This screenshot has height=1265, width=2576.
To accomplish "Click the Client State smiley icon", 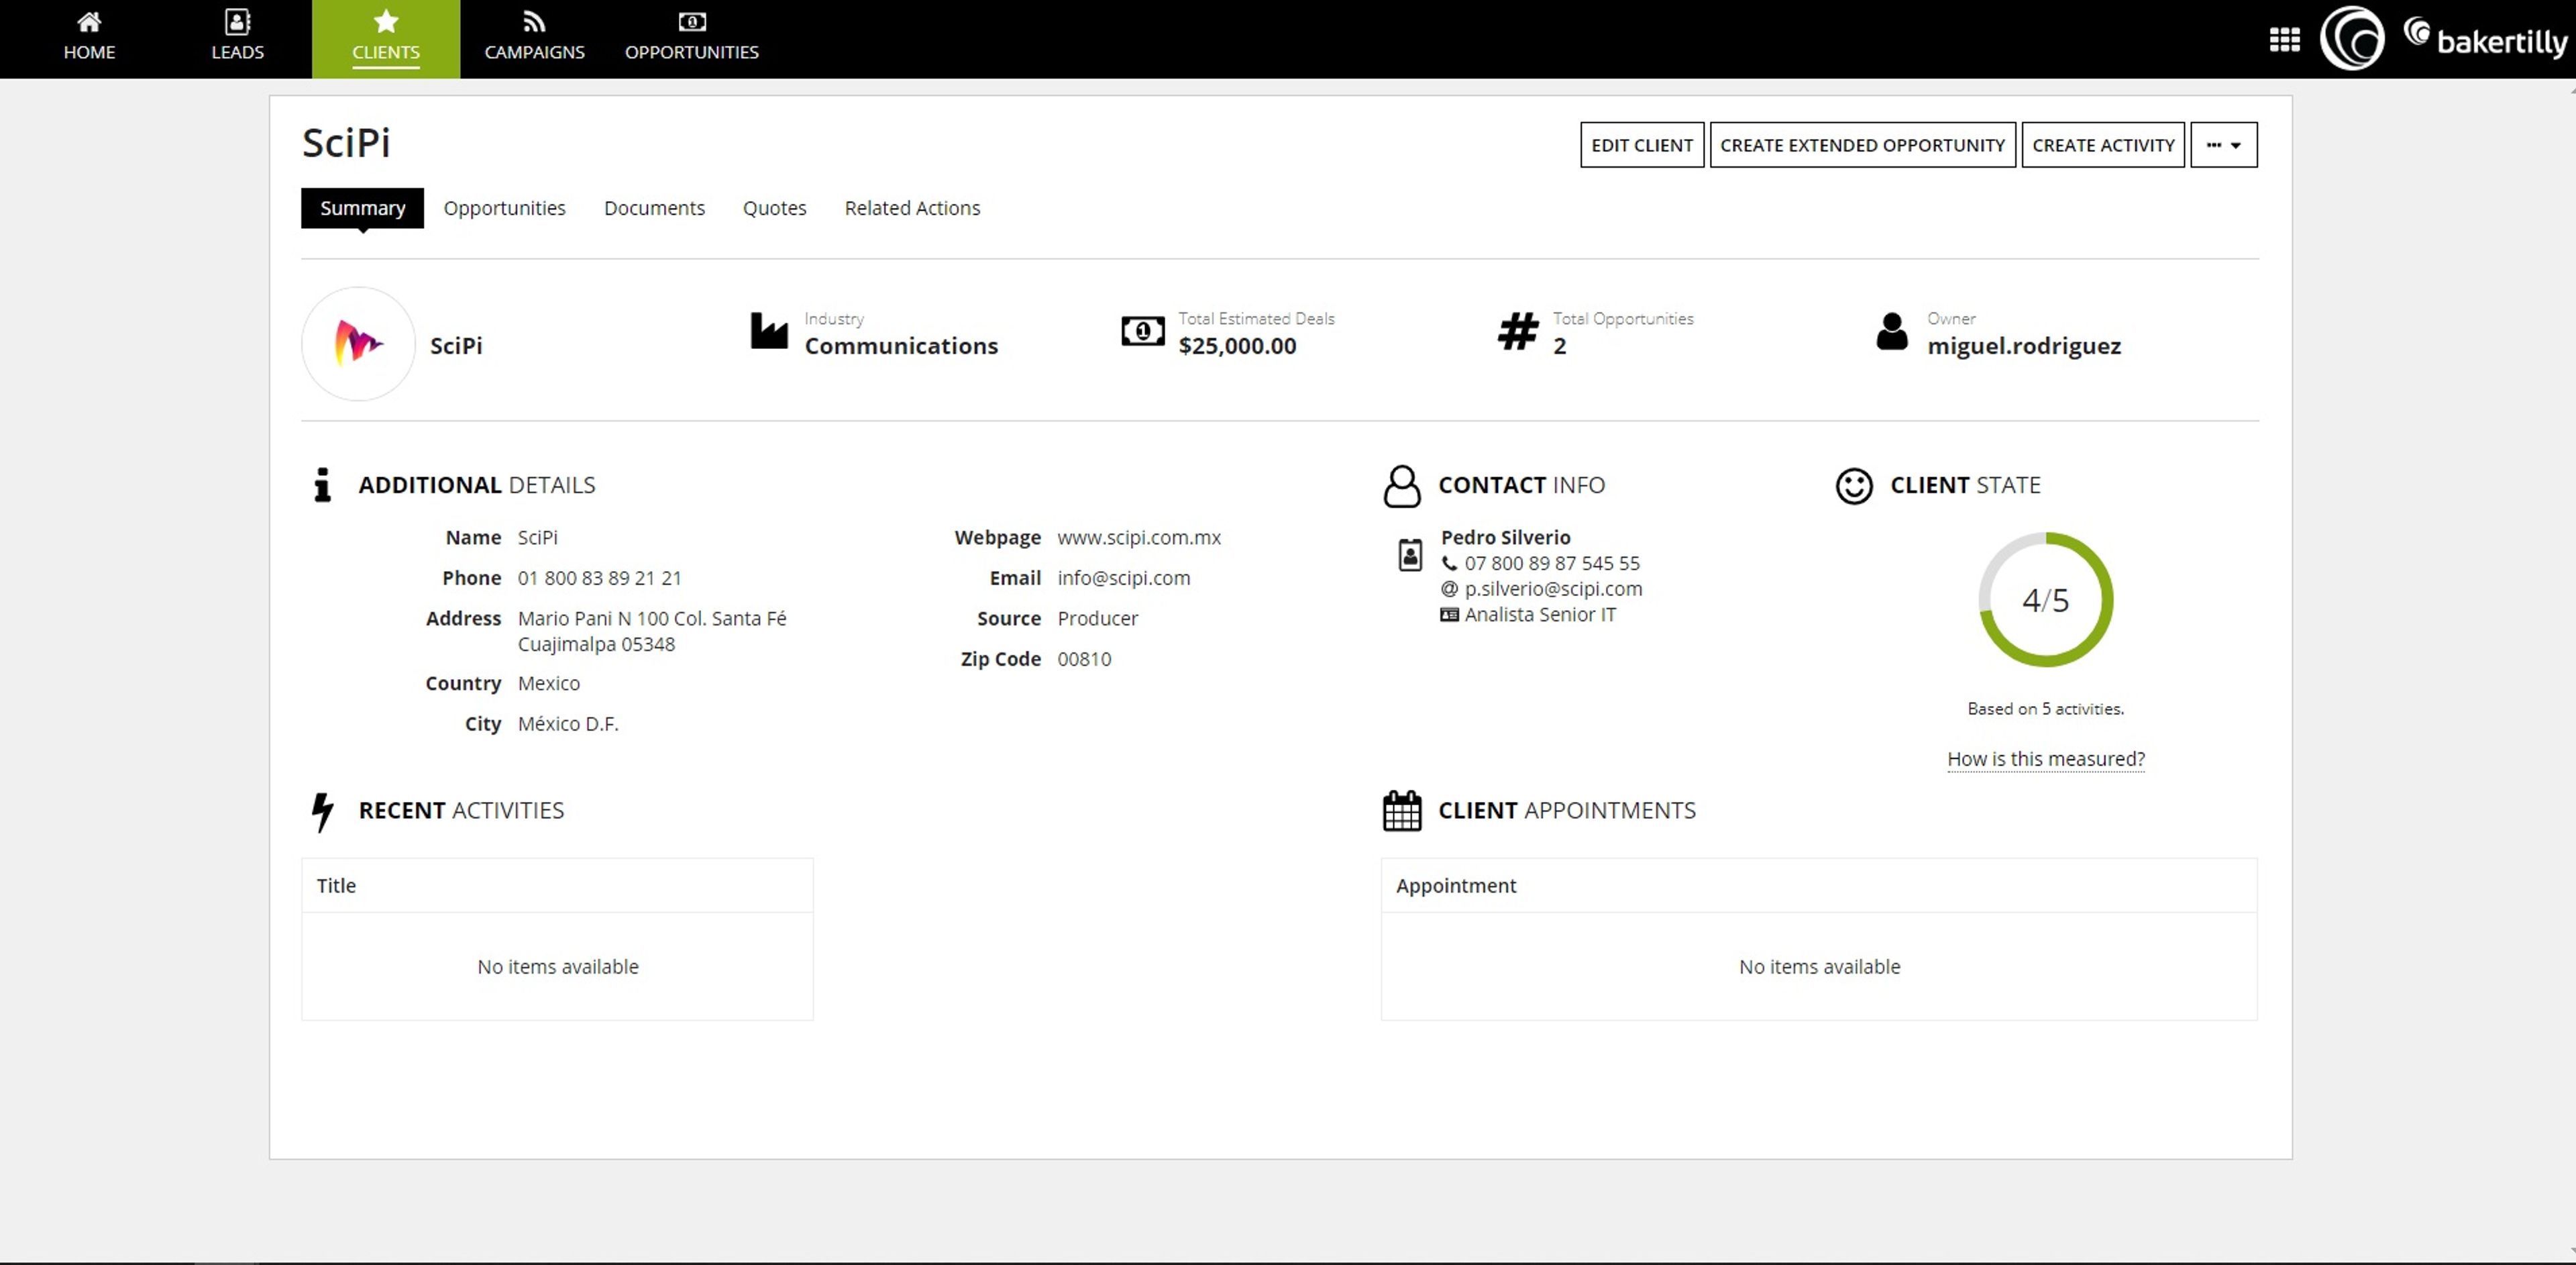I will point(1853,486).
